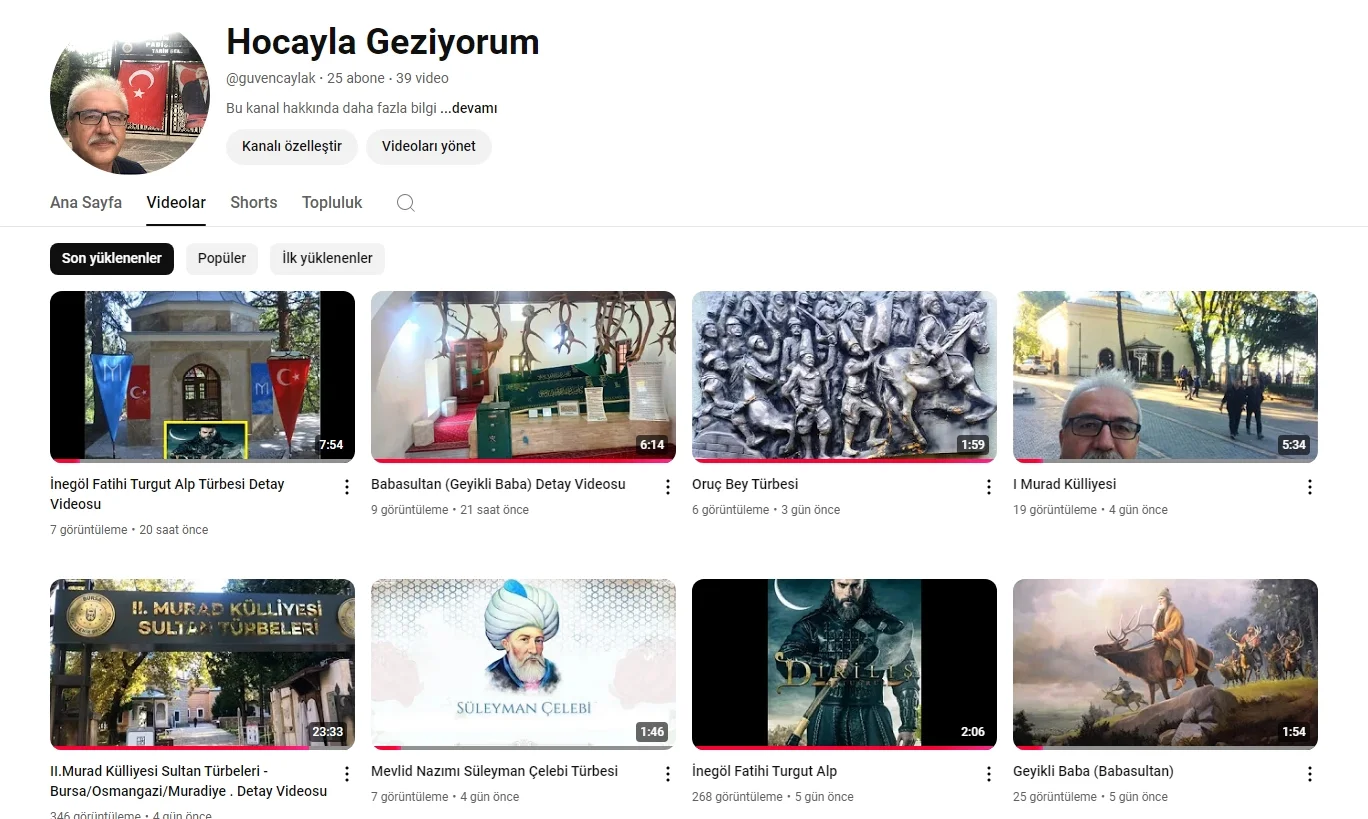Expand channel description with ...devamı
1368x819 pixels.
point(469,108)
